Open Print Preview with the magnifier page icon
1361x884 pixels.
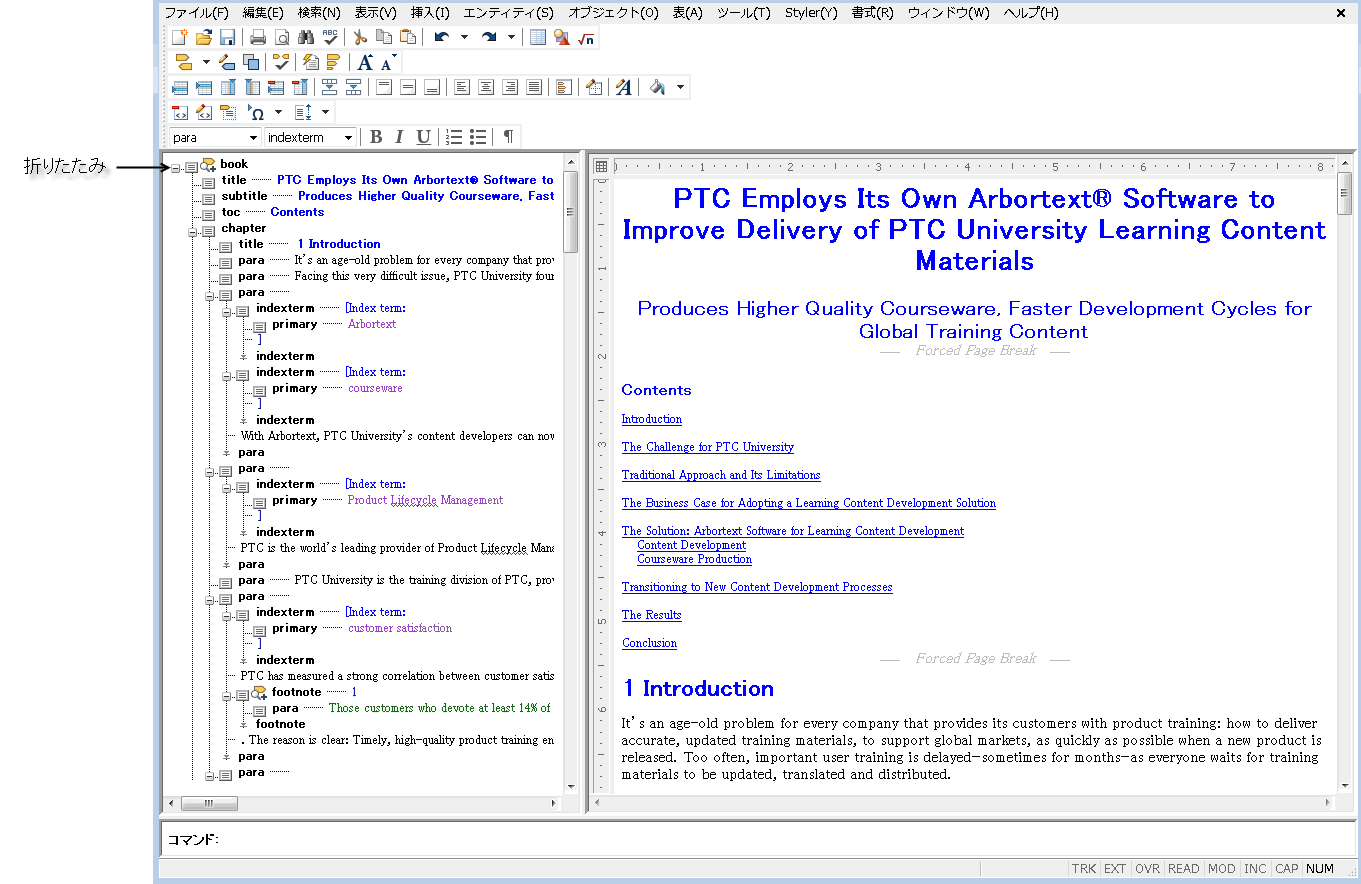[x=282, y=37]
